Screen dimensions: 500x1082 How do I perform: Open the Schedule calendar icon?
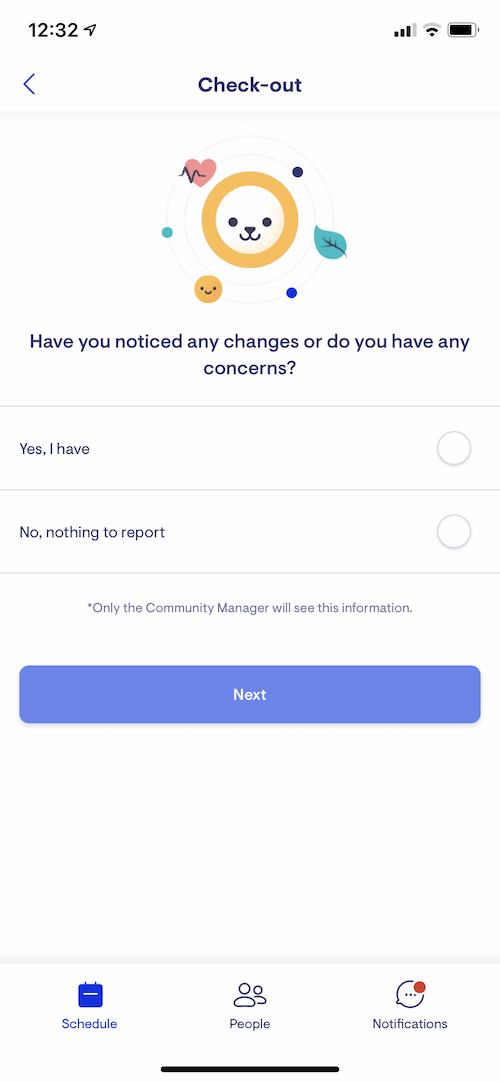90,995
